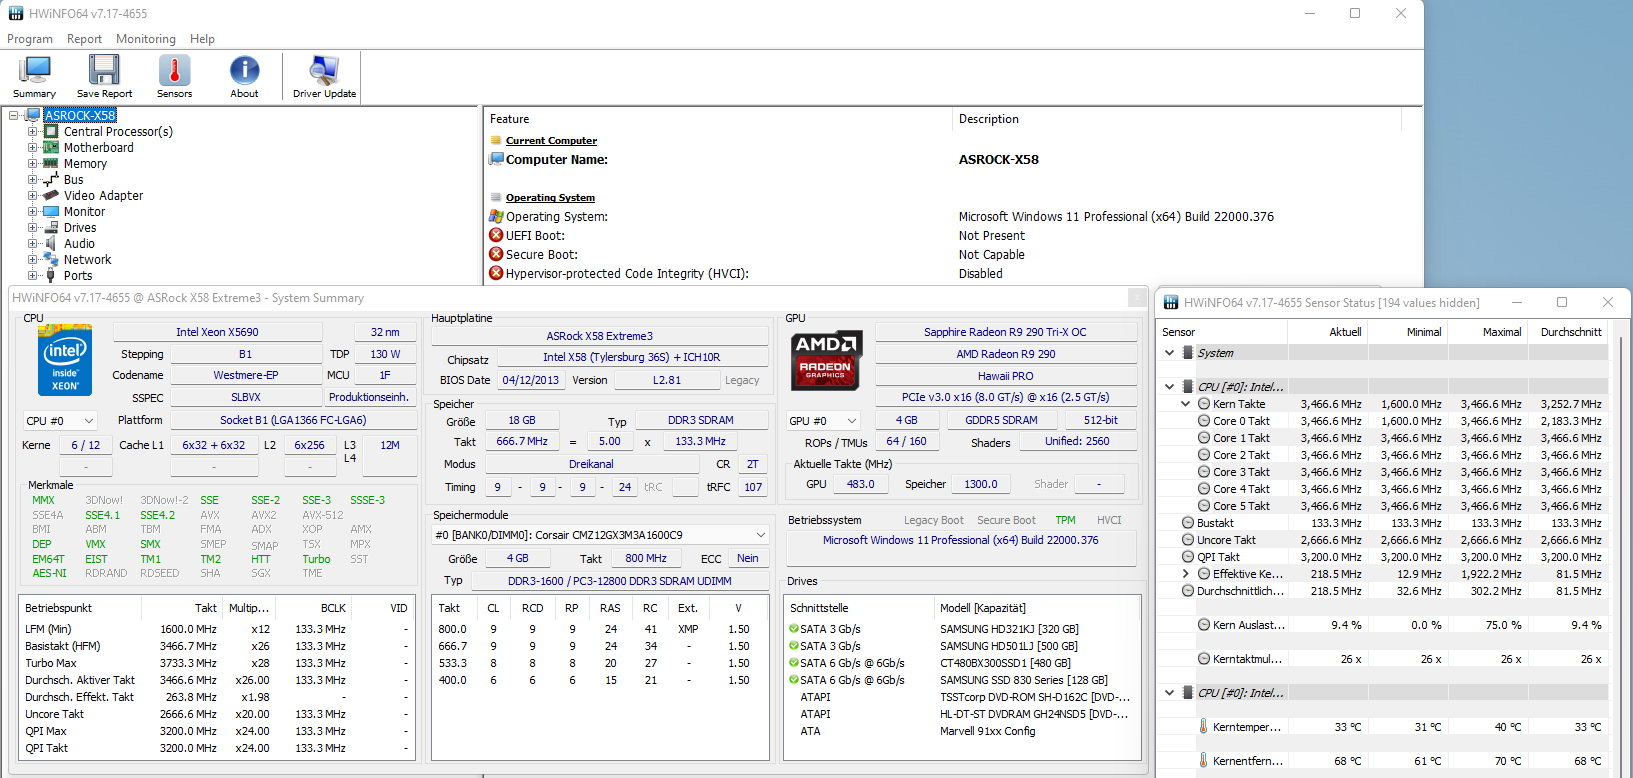Click the Computer Name monitor icon
The height and width of the screenshot is (778, 1633).
coord(496,159)
